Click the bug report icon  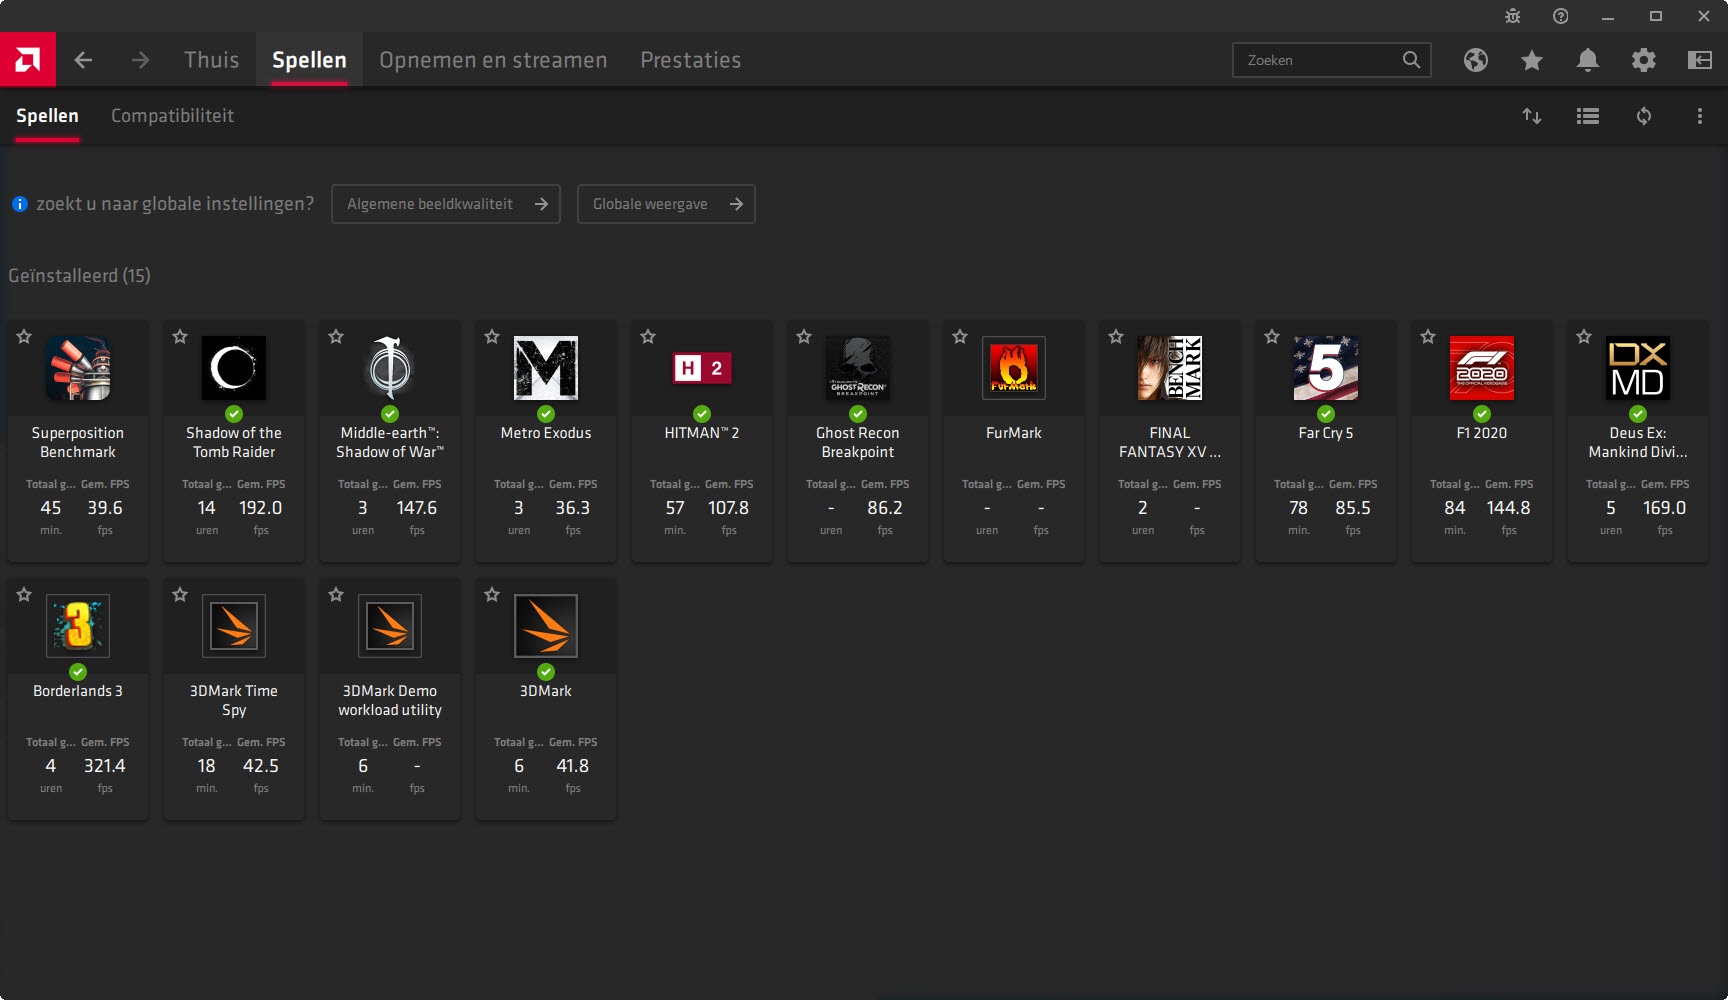coord(1513,16)
